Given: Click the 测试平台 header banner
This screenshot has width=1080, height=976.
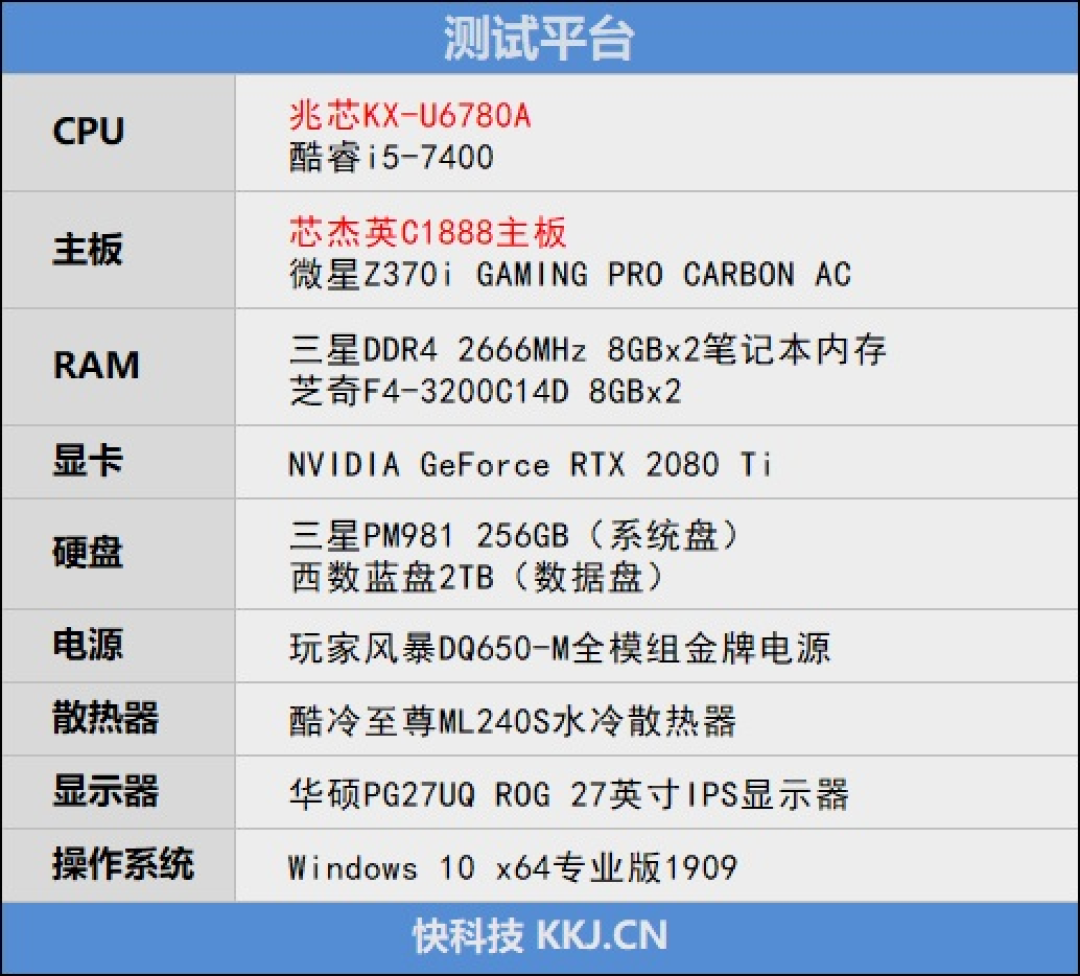Looking at the screenshot, I should [540, 31].
